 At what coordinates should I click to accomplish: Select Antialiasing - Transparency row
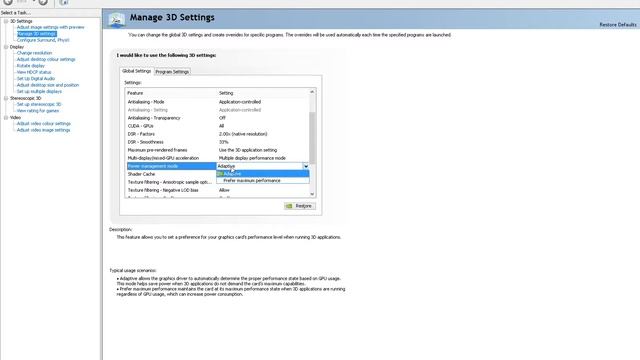[x=217, y=118]
